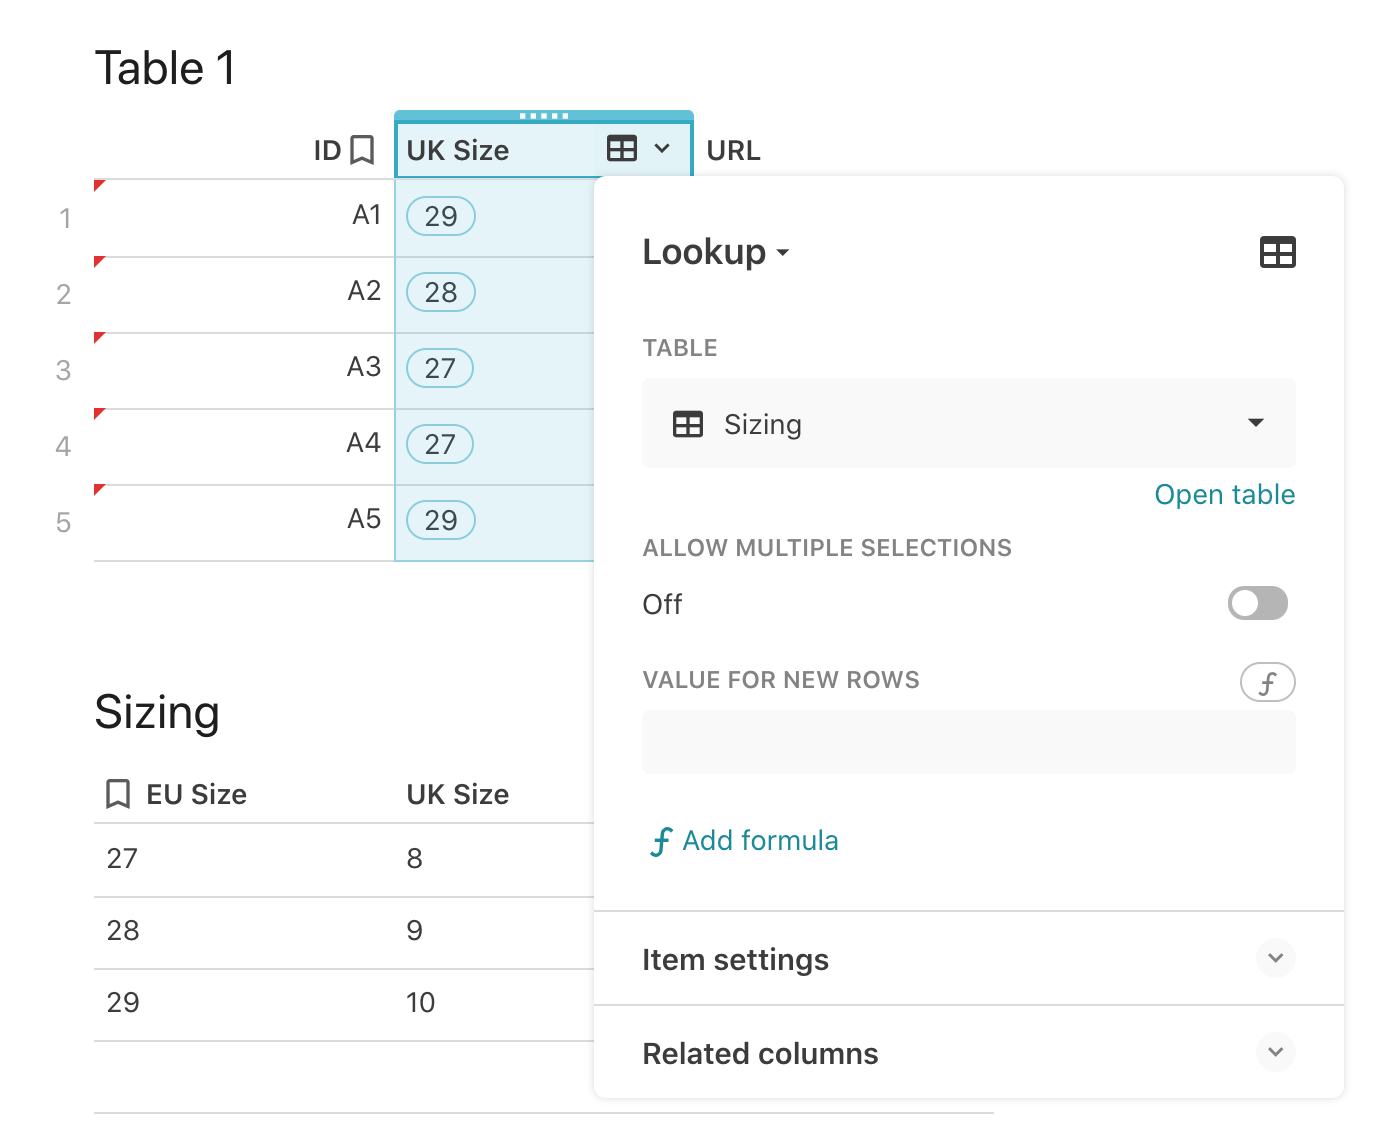This screenshot has height=1126, width=1400.
Task: Toggle Allow Multiple Selections switch on
Action: point(1257,603)
